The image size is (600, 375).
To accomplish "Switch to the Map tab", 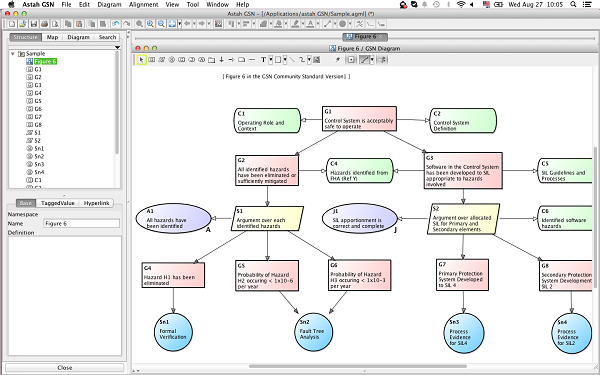I will click(52, 37).
